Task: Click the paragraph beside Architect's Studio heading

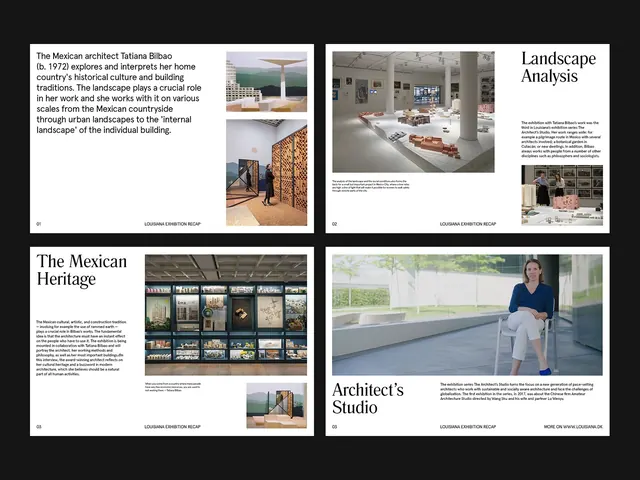Action: pos(517,391)
